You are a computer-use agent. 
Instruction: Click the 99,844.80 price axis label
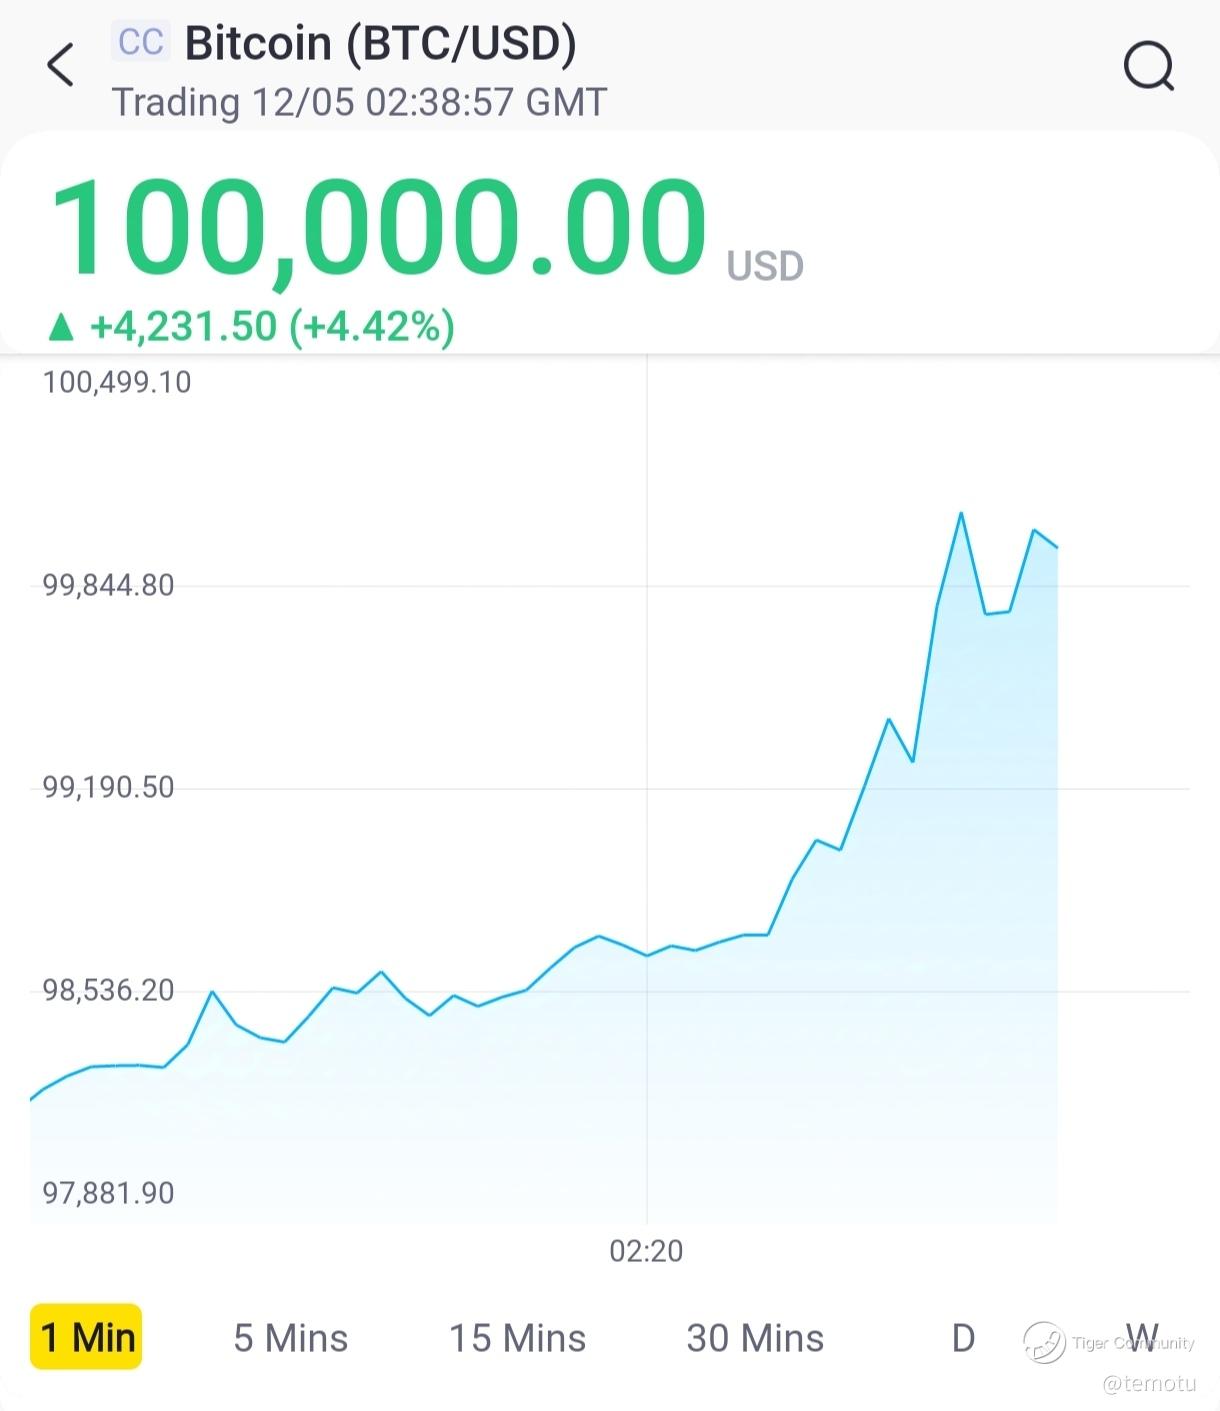pyautogui.click(x=108, y=585)
